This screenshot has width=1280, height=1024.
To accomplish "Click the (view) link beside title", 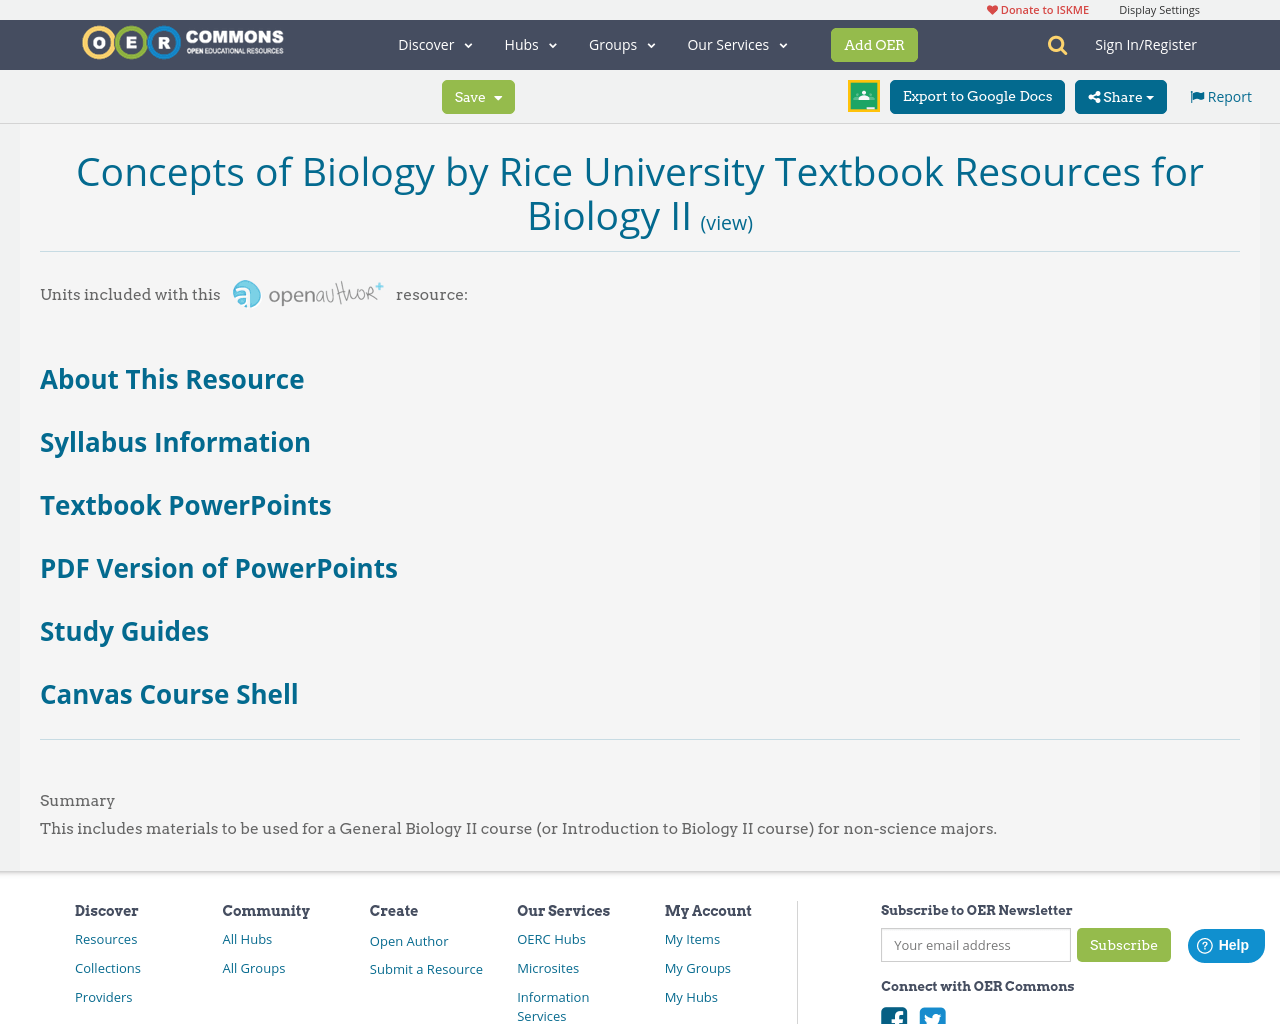I will (x=726, y=223).
